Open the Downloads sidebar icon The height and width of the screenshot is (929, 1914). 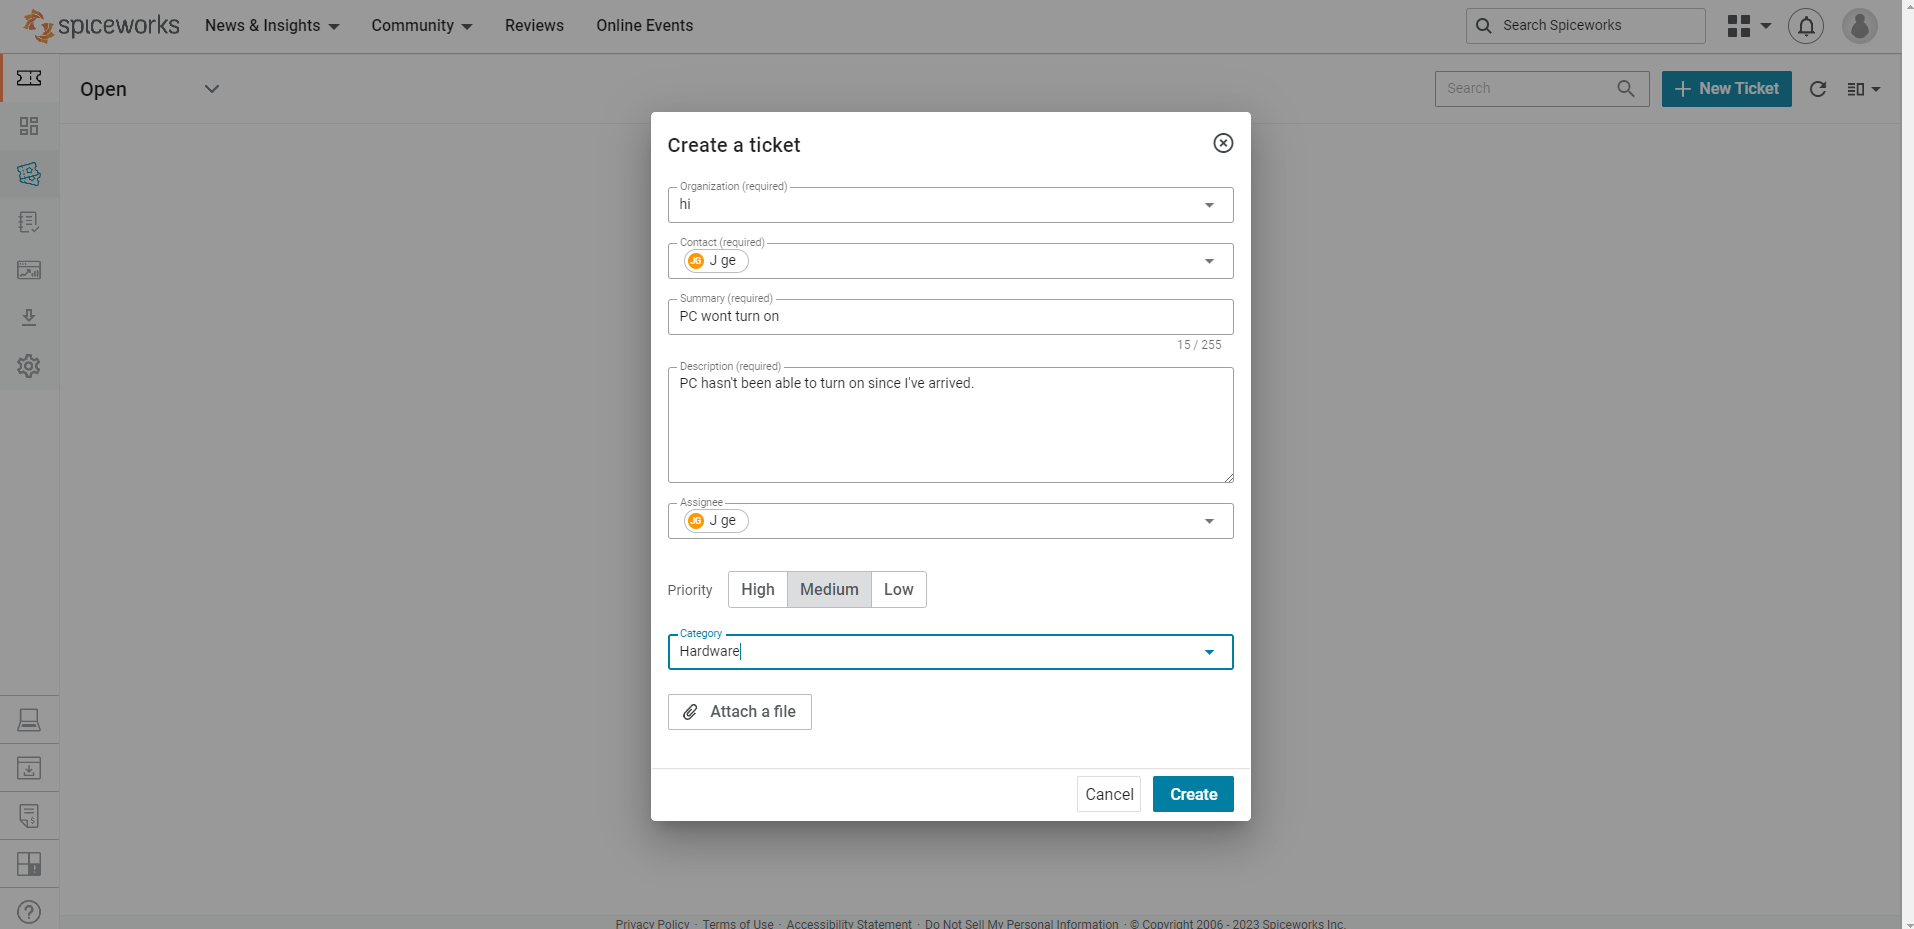pos(28,317)
